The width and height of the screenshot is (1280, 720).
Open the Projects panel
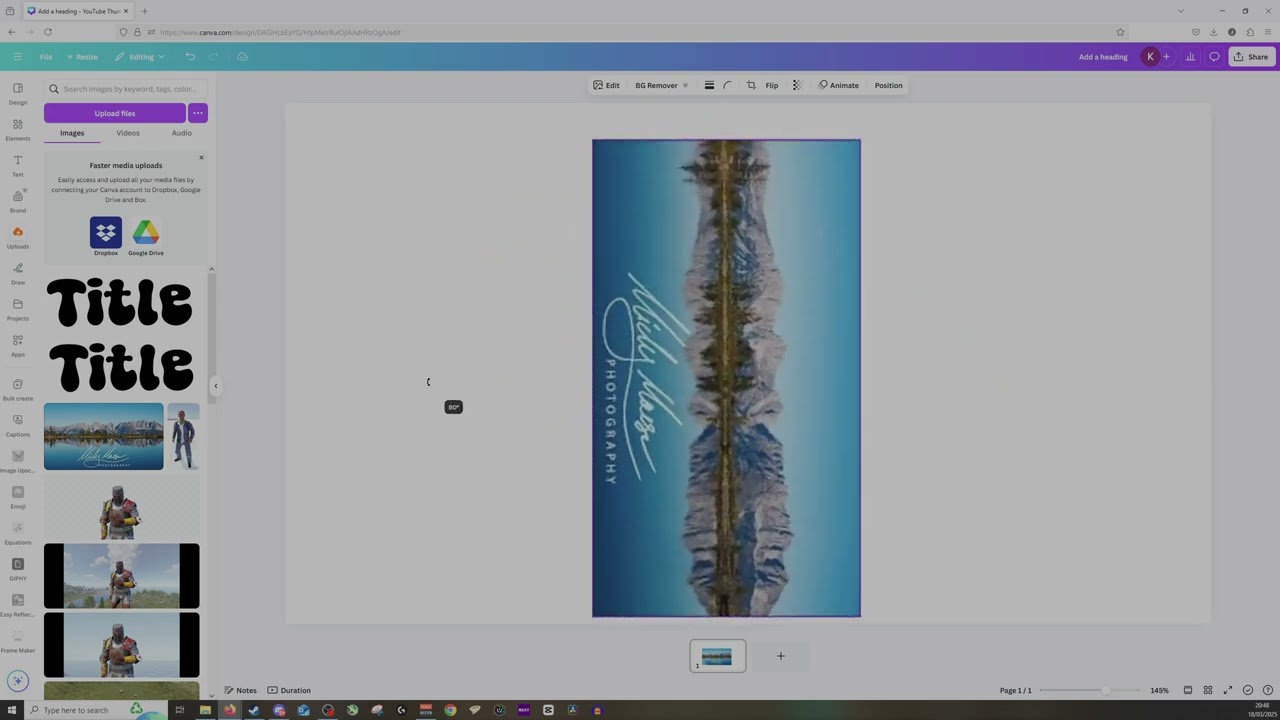(x=18, y=310)
